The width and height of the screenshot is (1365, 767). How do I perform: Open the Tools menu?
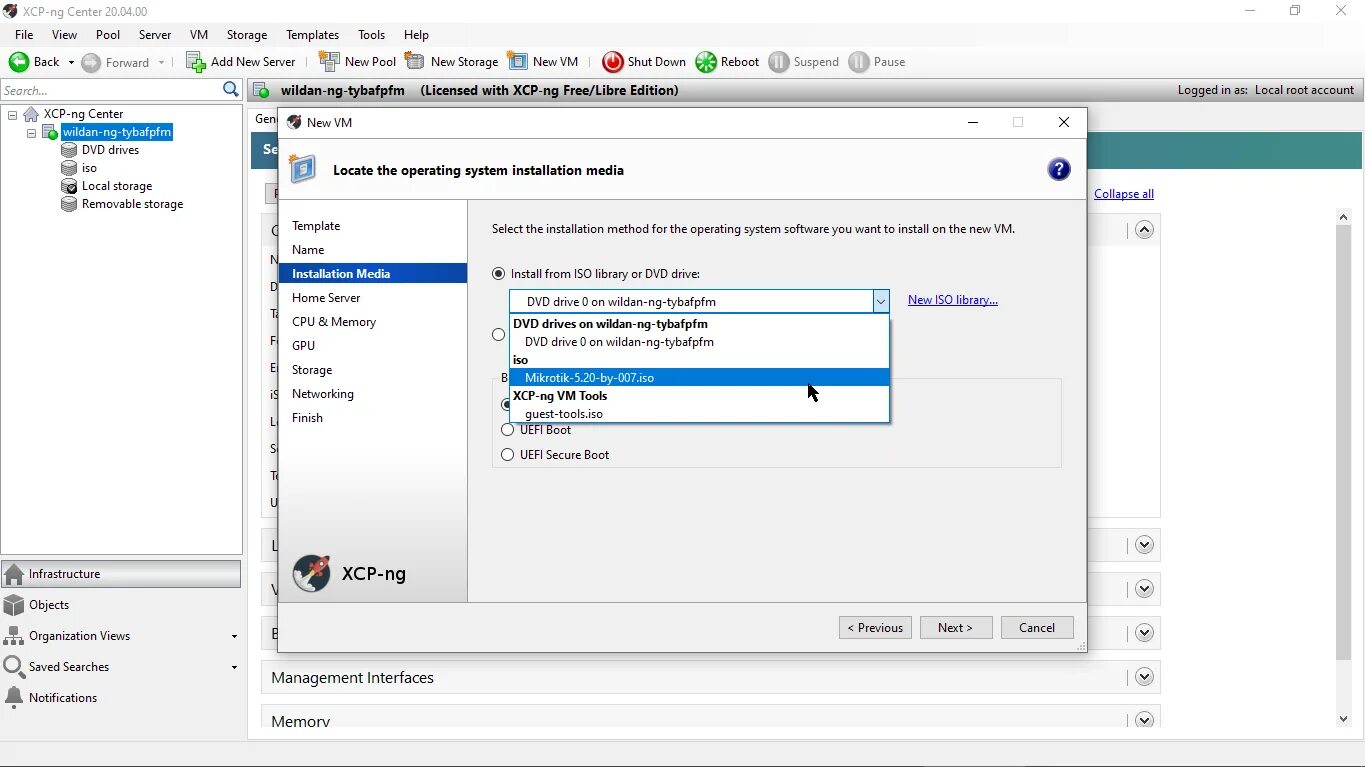371,35
